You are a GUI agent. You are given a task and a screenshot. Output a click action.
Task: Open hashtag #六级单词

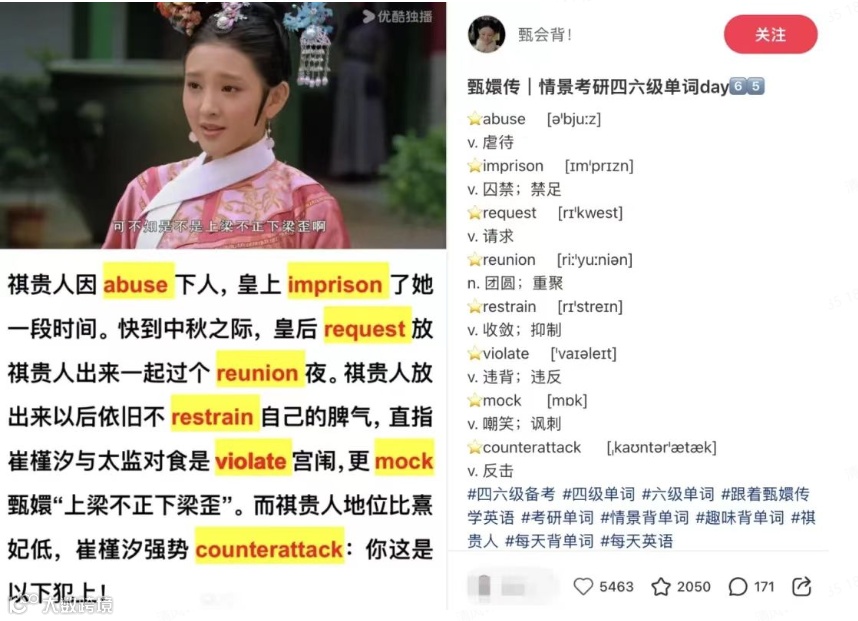pos(678,494)
